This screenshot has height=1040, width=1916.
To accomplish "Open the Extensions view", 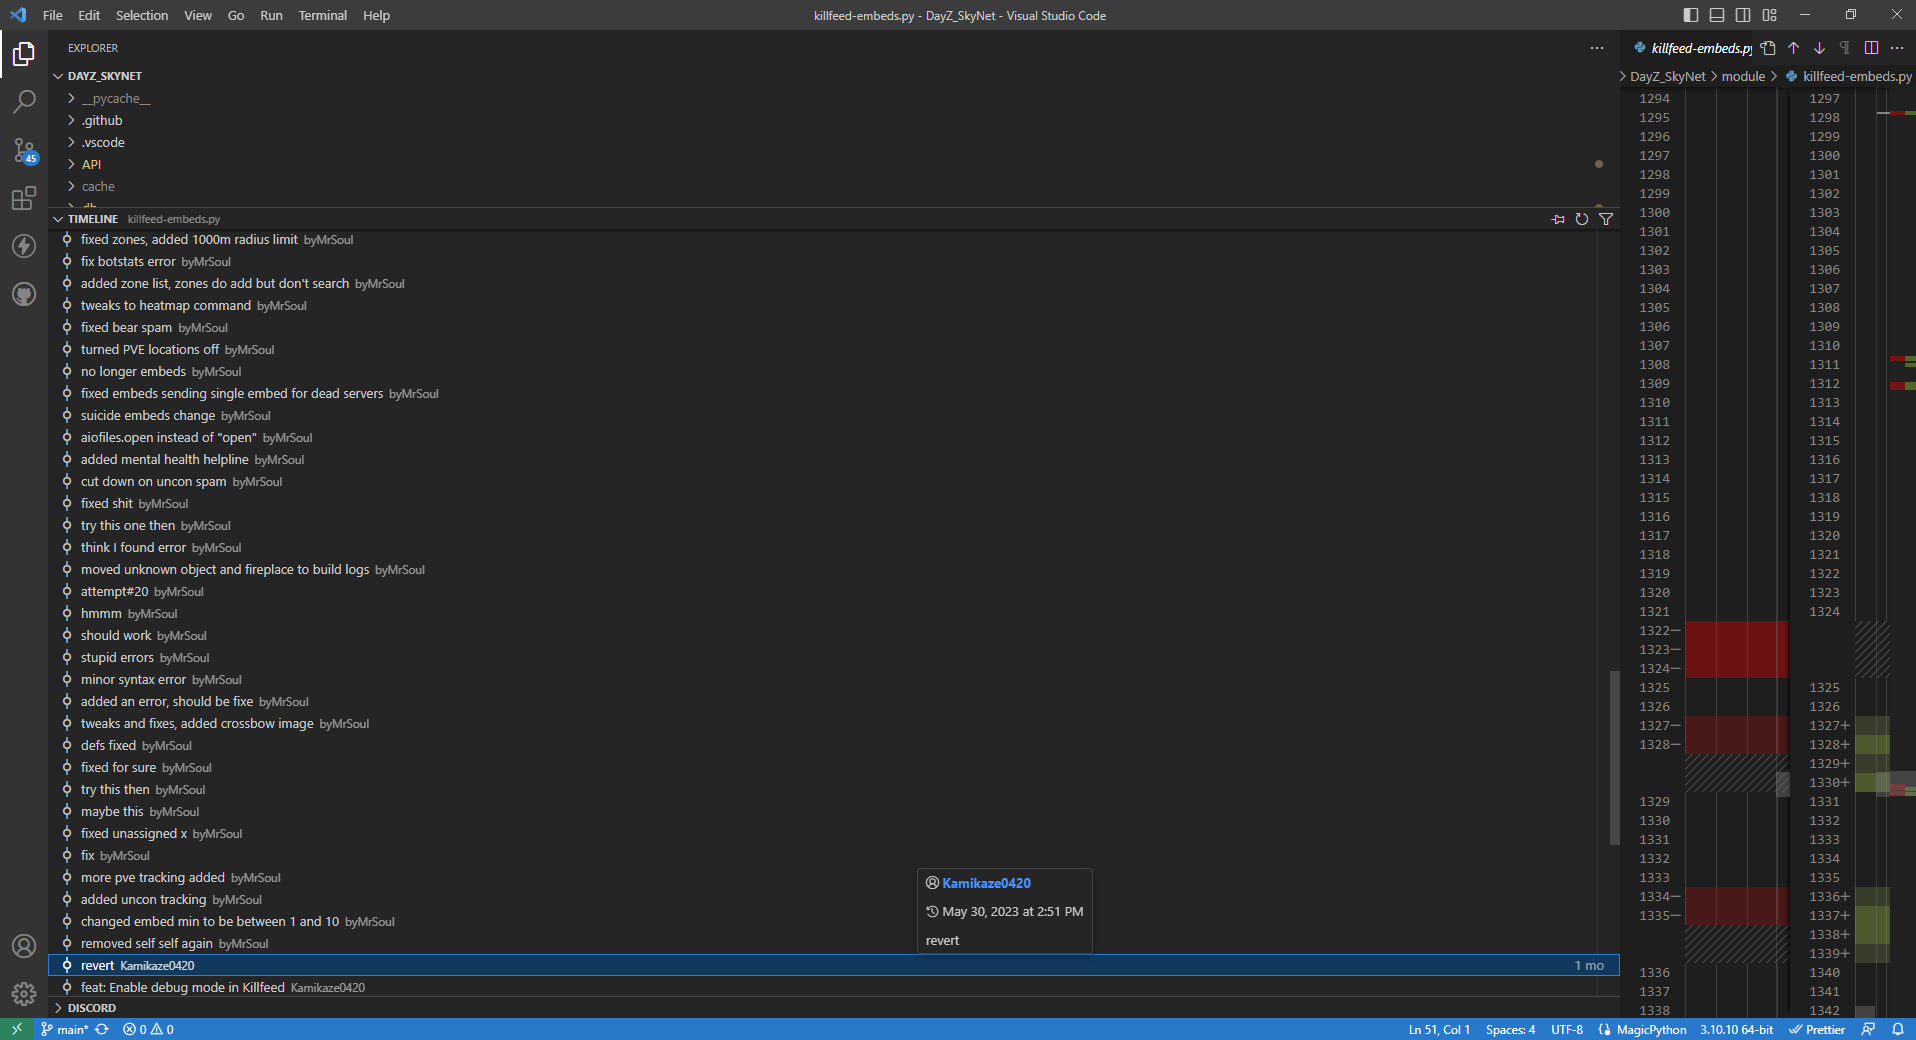I will (x=24, y=198).
